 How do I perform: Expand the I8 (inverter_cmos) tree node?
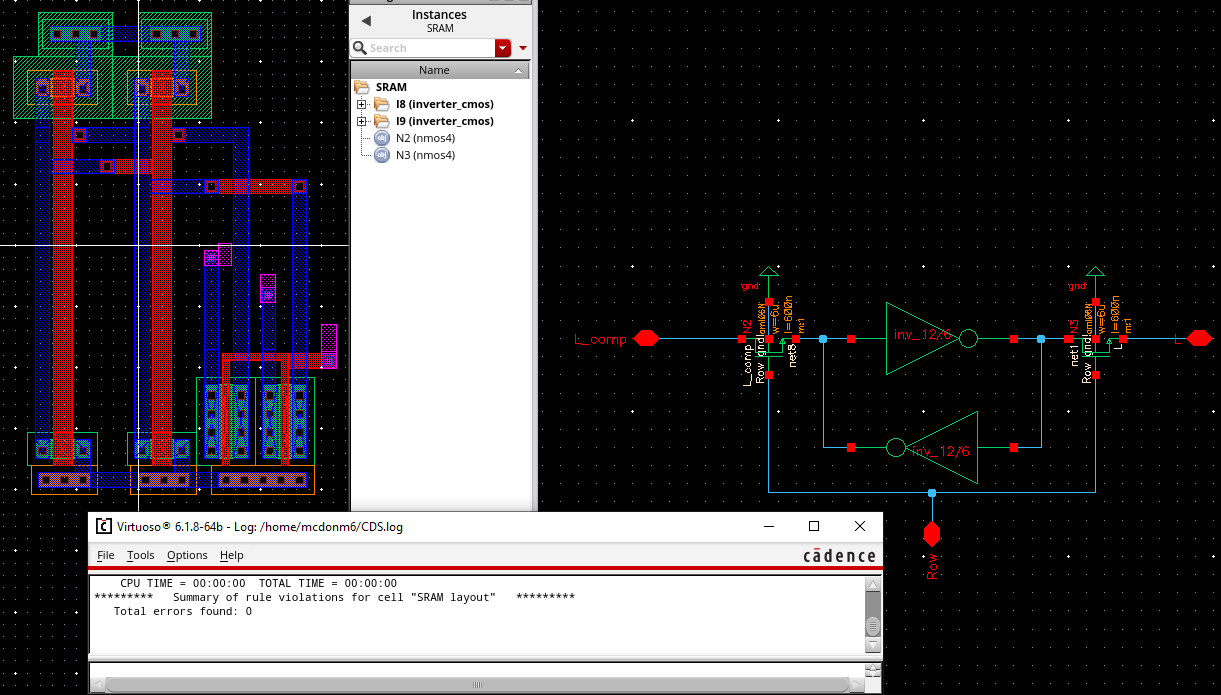click(362, 104)
